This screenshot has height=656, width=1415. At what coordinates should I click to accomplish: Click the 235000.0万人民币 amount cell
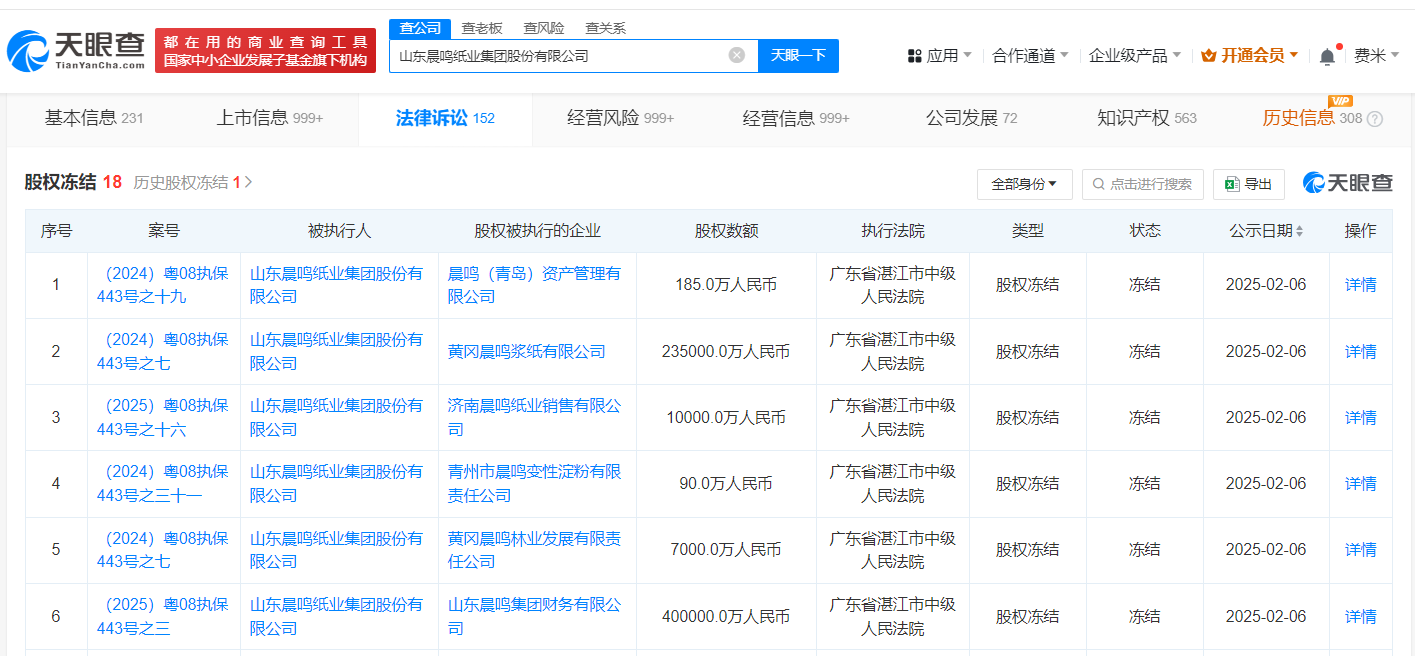[726, 351]
